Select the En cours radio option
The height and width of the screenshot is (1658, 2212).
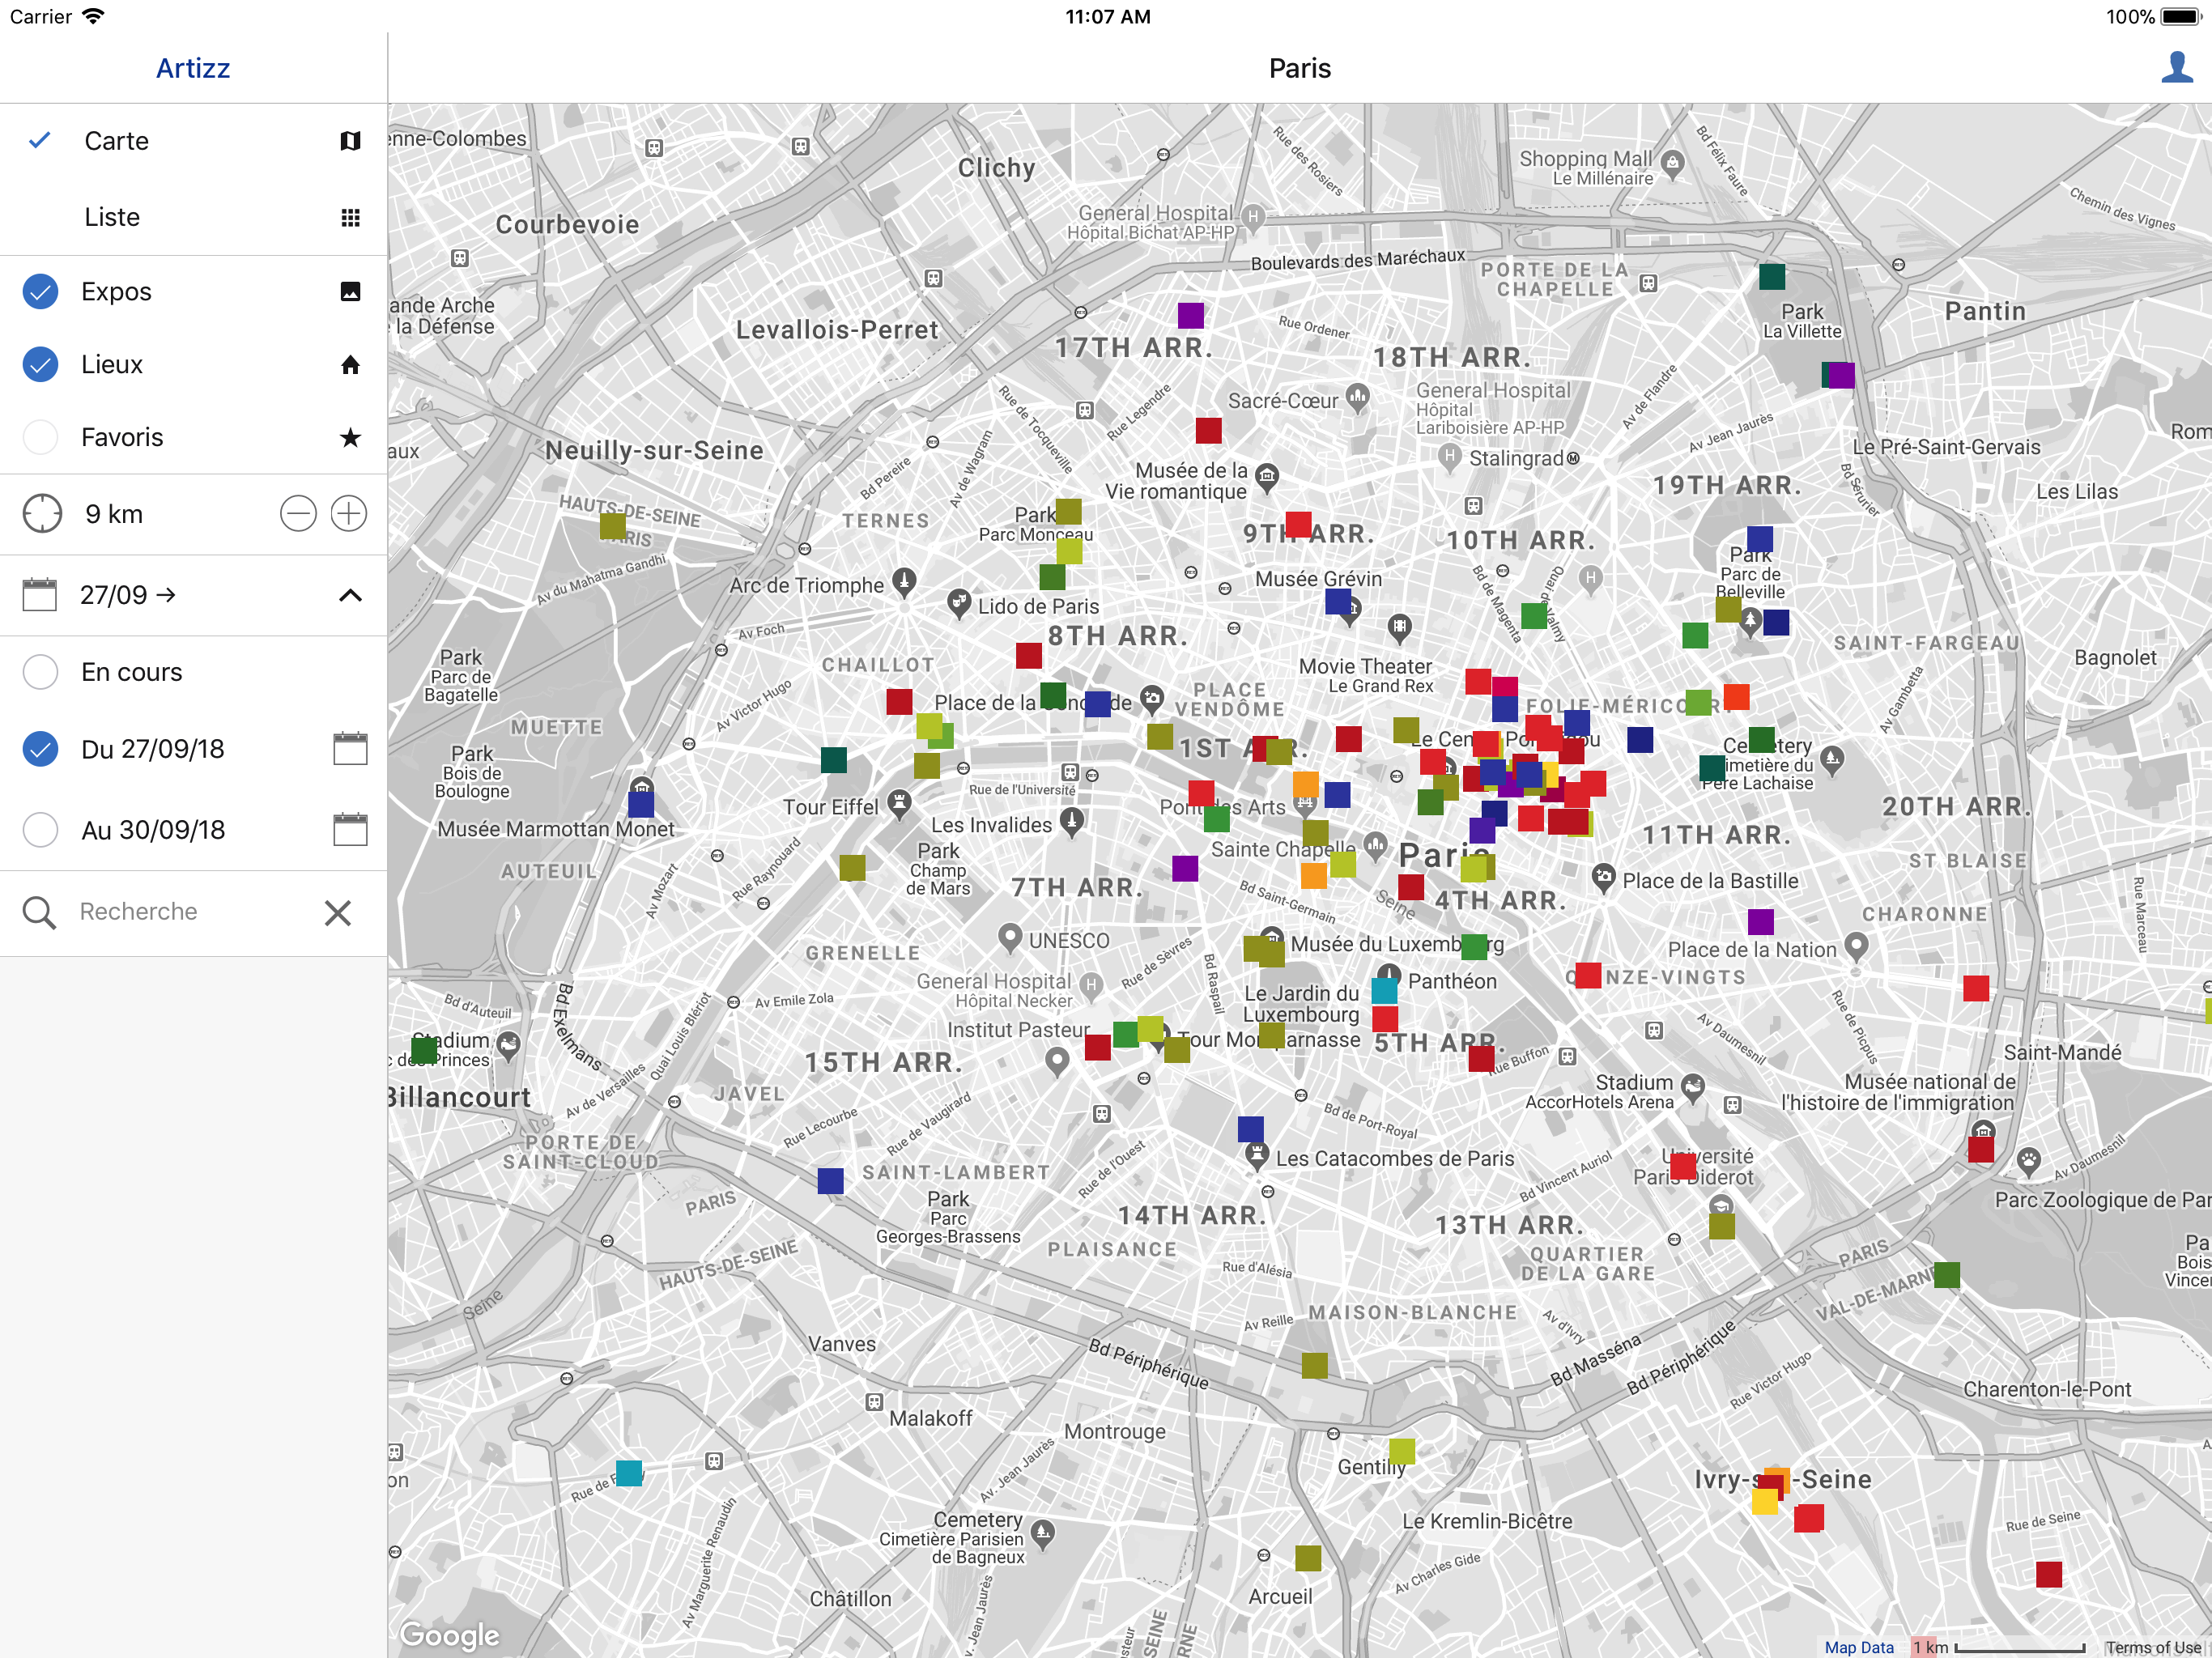pyautogui.click(x=40, y=672)
